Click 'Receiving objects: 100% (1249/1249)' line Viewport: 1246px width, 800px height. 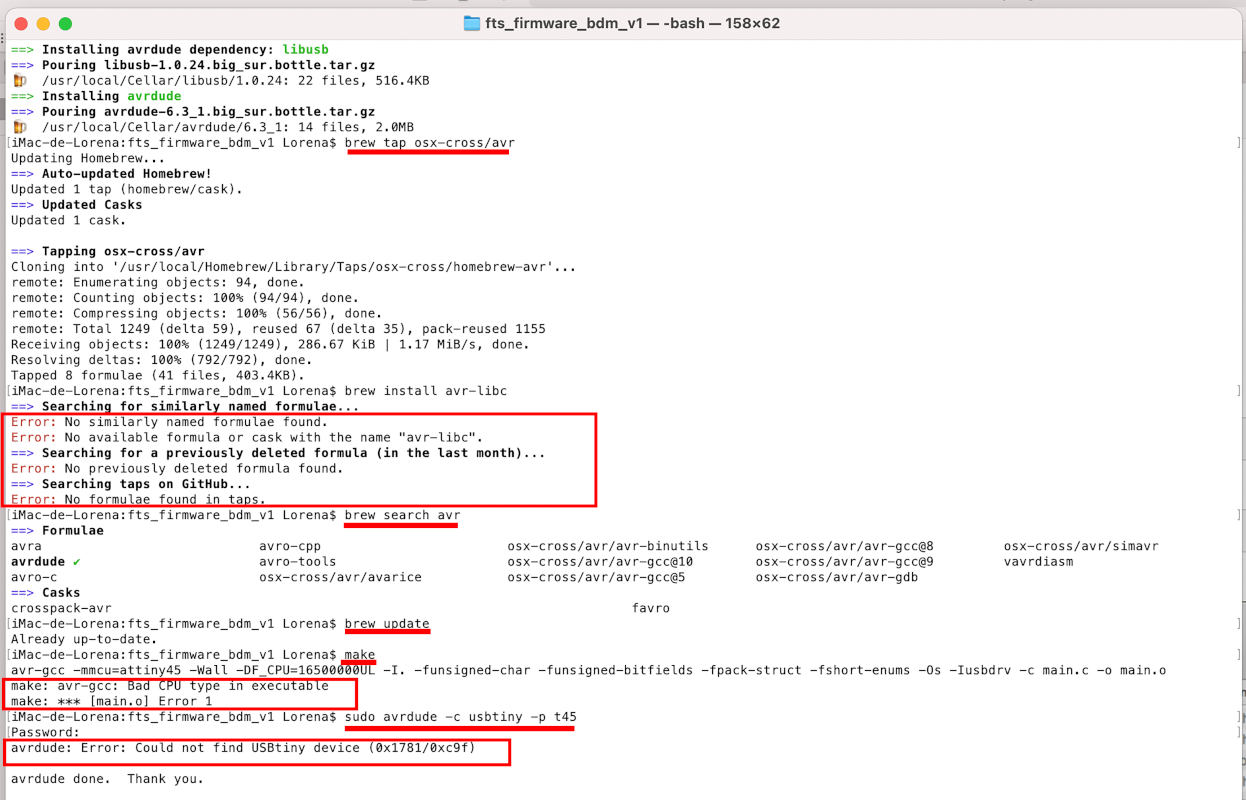coord(271,344)
